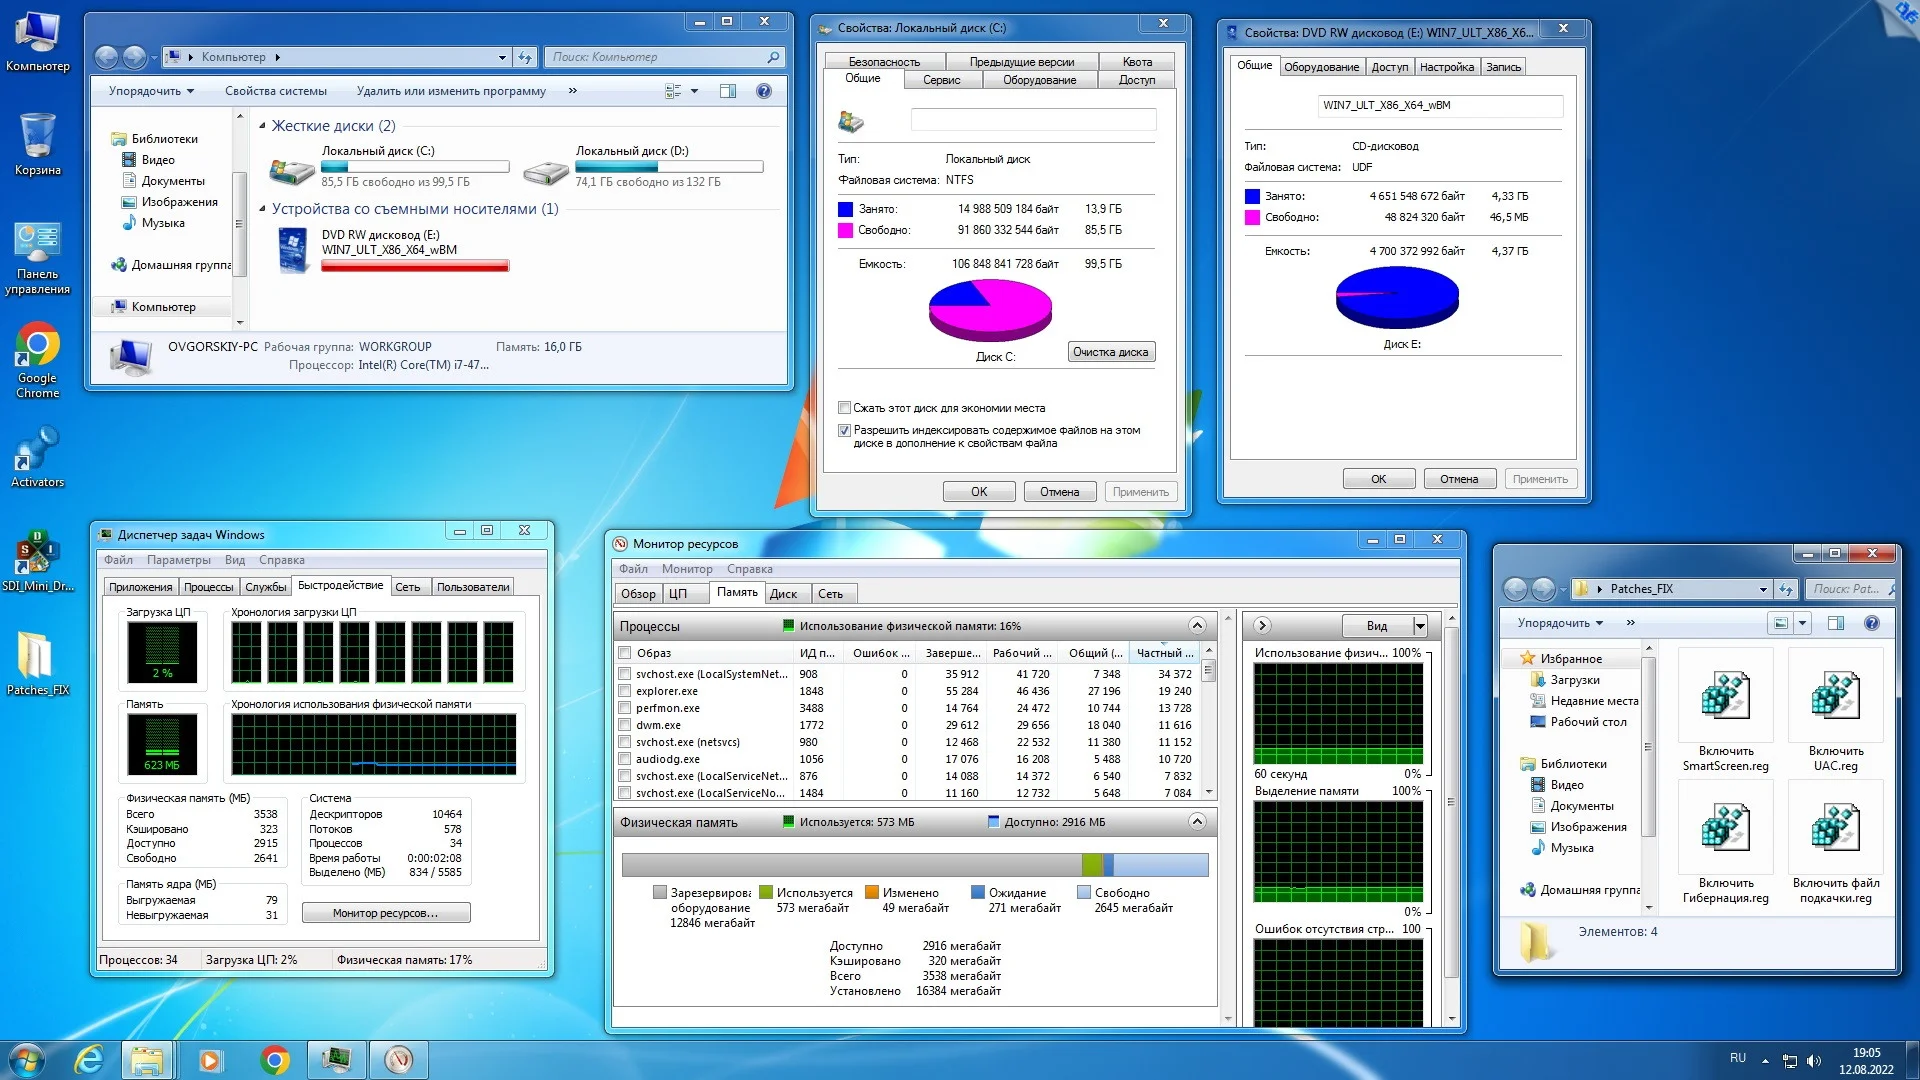Open the Оборудование tab in disk C properties
The width and height of the screenshot is (1920, 1080).
[x=1039, y=80]
